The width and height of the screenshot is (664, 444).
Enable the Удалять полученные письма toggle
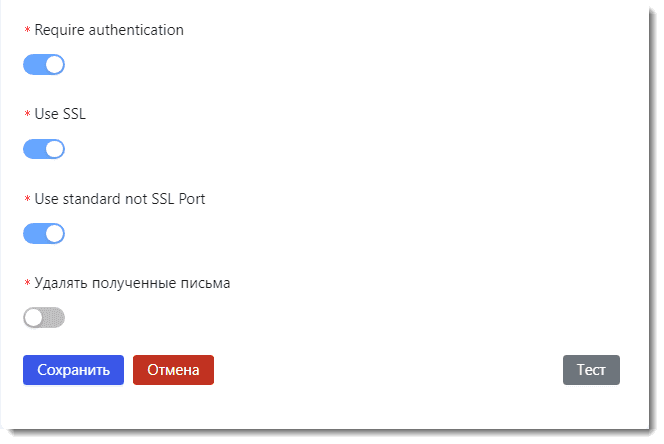pyautogui.click(x=43, y=318)
